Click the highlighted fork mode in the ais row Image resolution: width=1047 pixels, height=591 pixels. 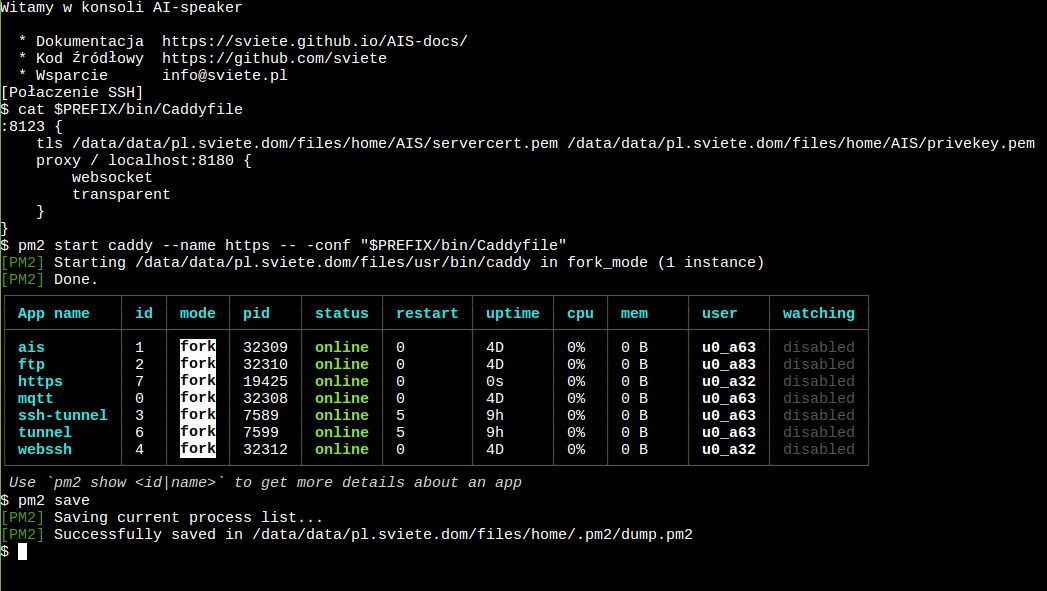pyautogui.click(x=198, y=347)
